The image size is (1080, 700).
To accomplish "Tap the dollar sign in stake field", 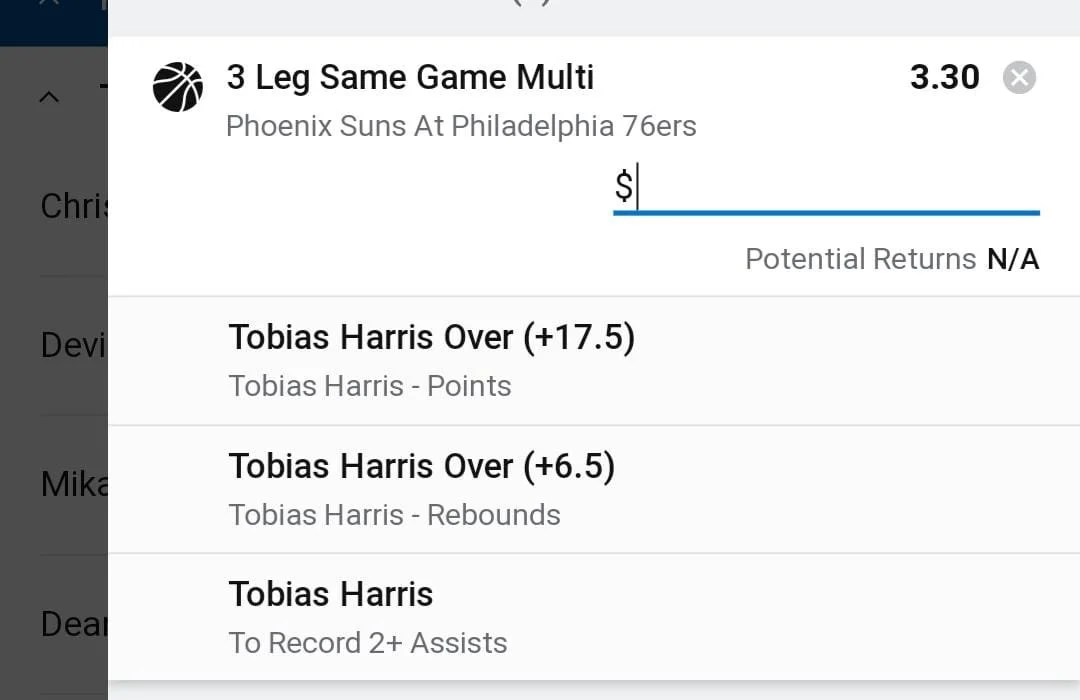I will coord(623,187).
